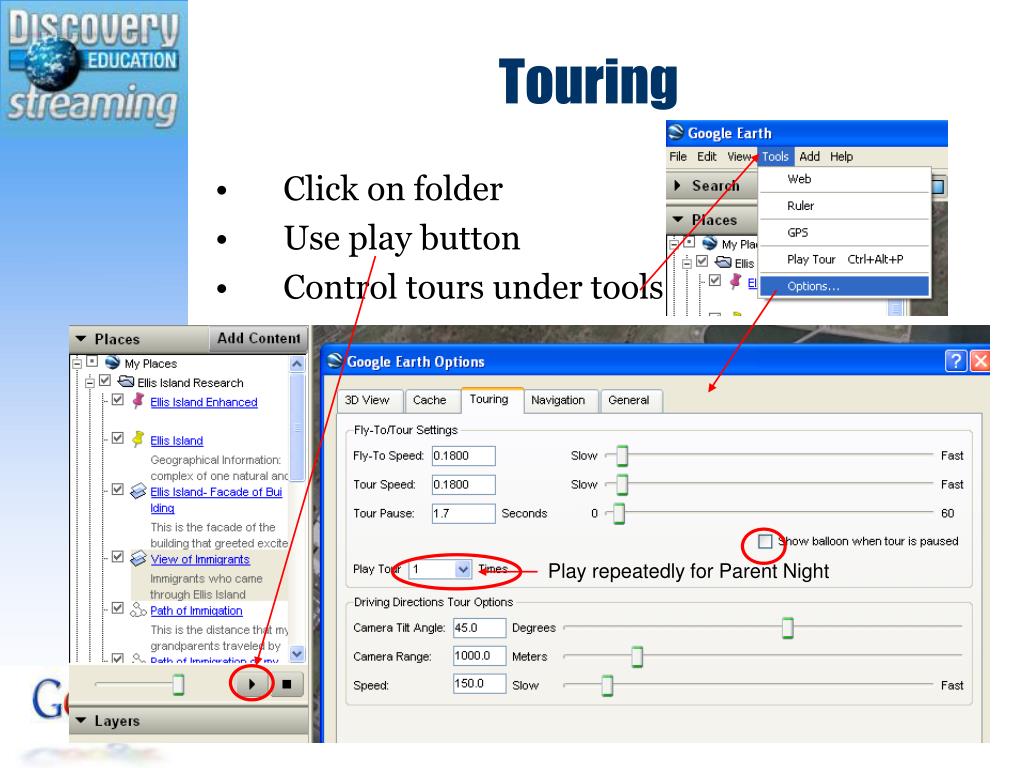Image resolution: width=1024 pixels, height=768 pixels.
Task: Uncheck the View of Immigrants checkbox
Action: point(118,556)
